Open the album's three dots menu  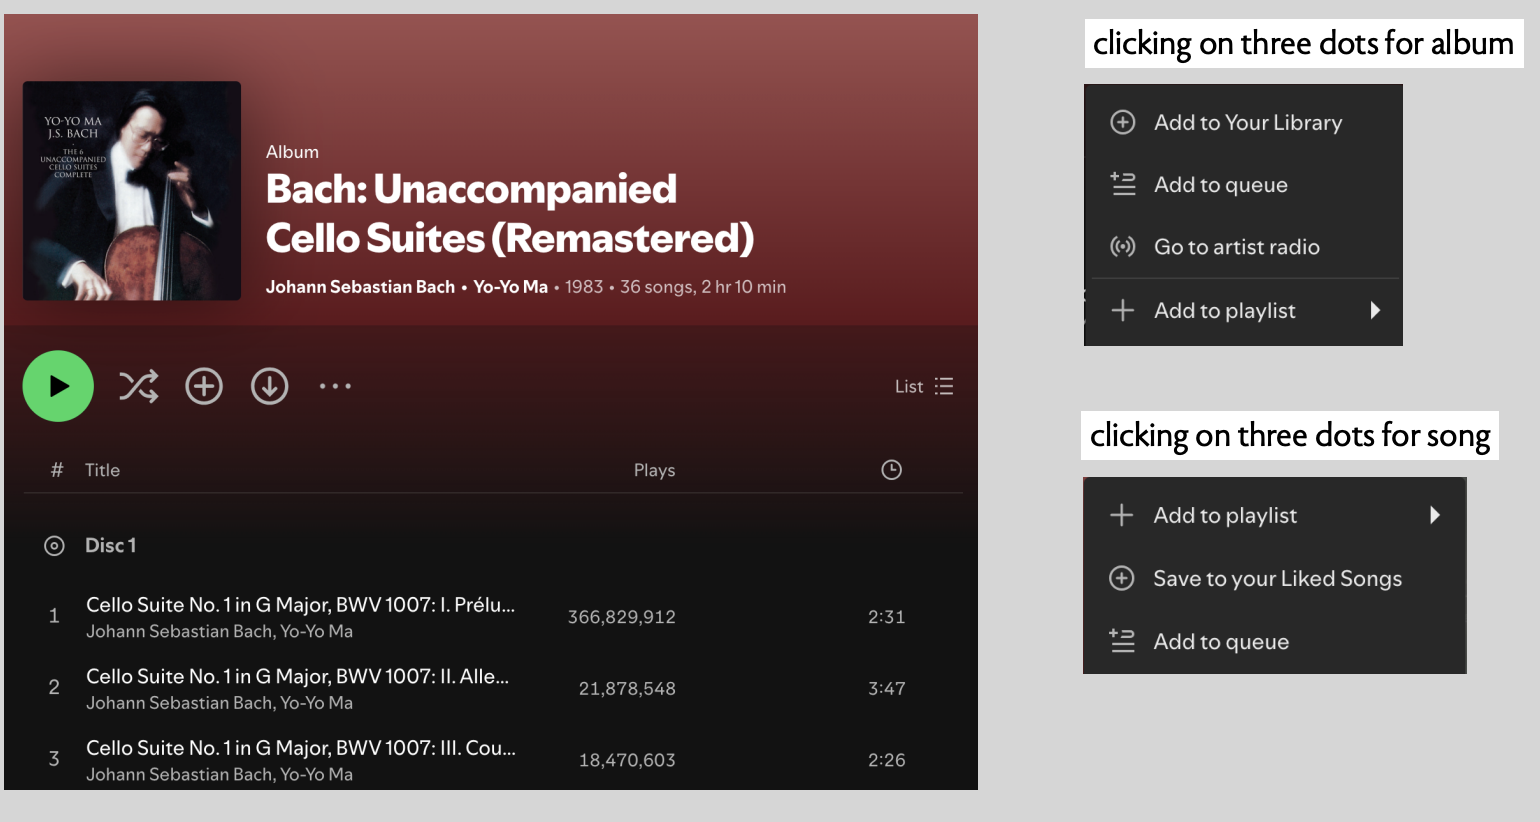[x=335, y=386]
